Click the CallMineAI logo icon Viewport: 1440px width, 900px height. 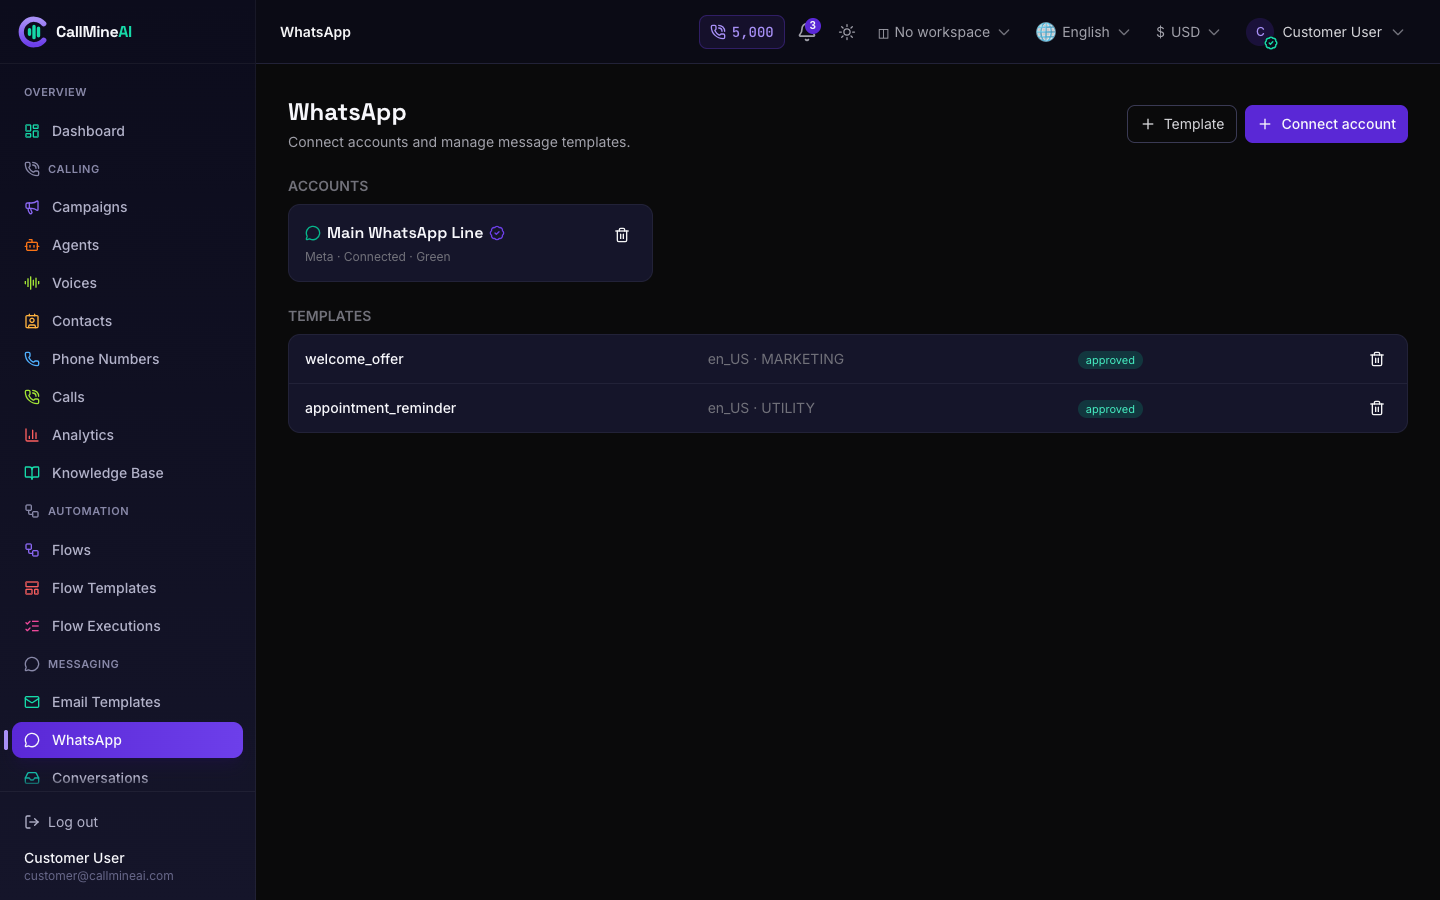click(33, 32)
